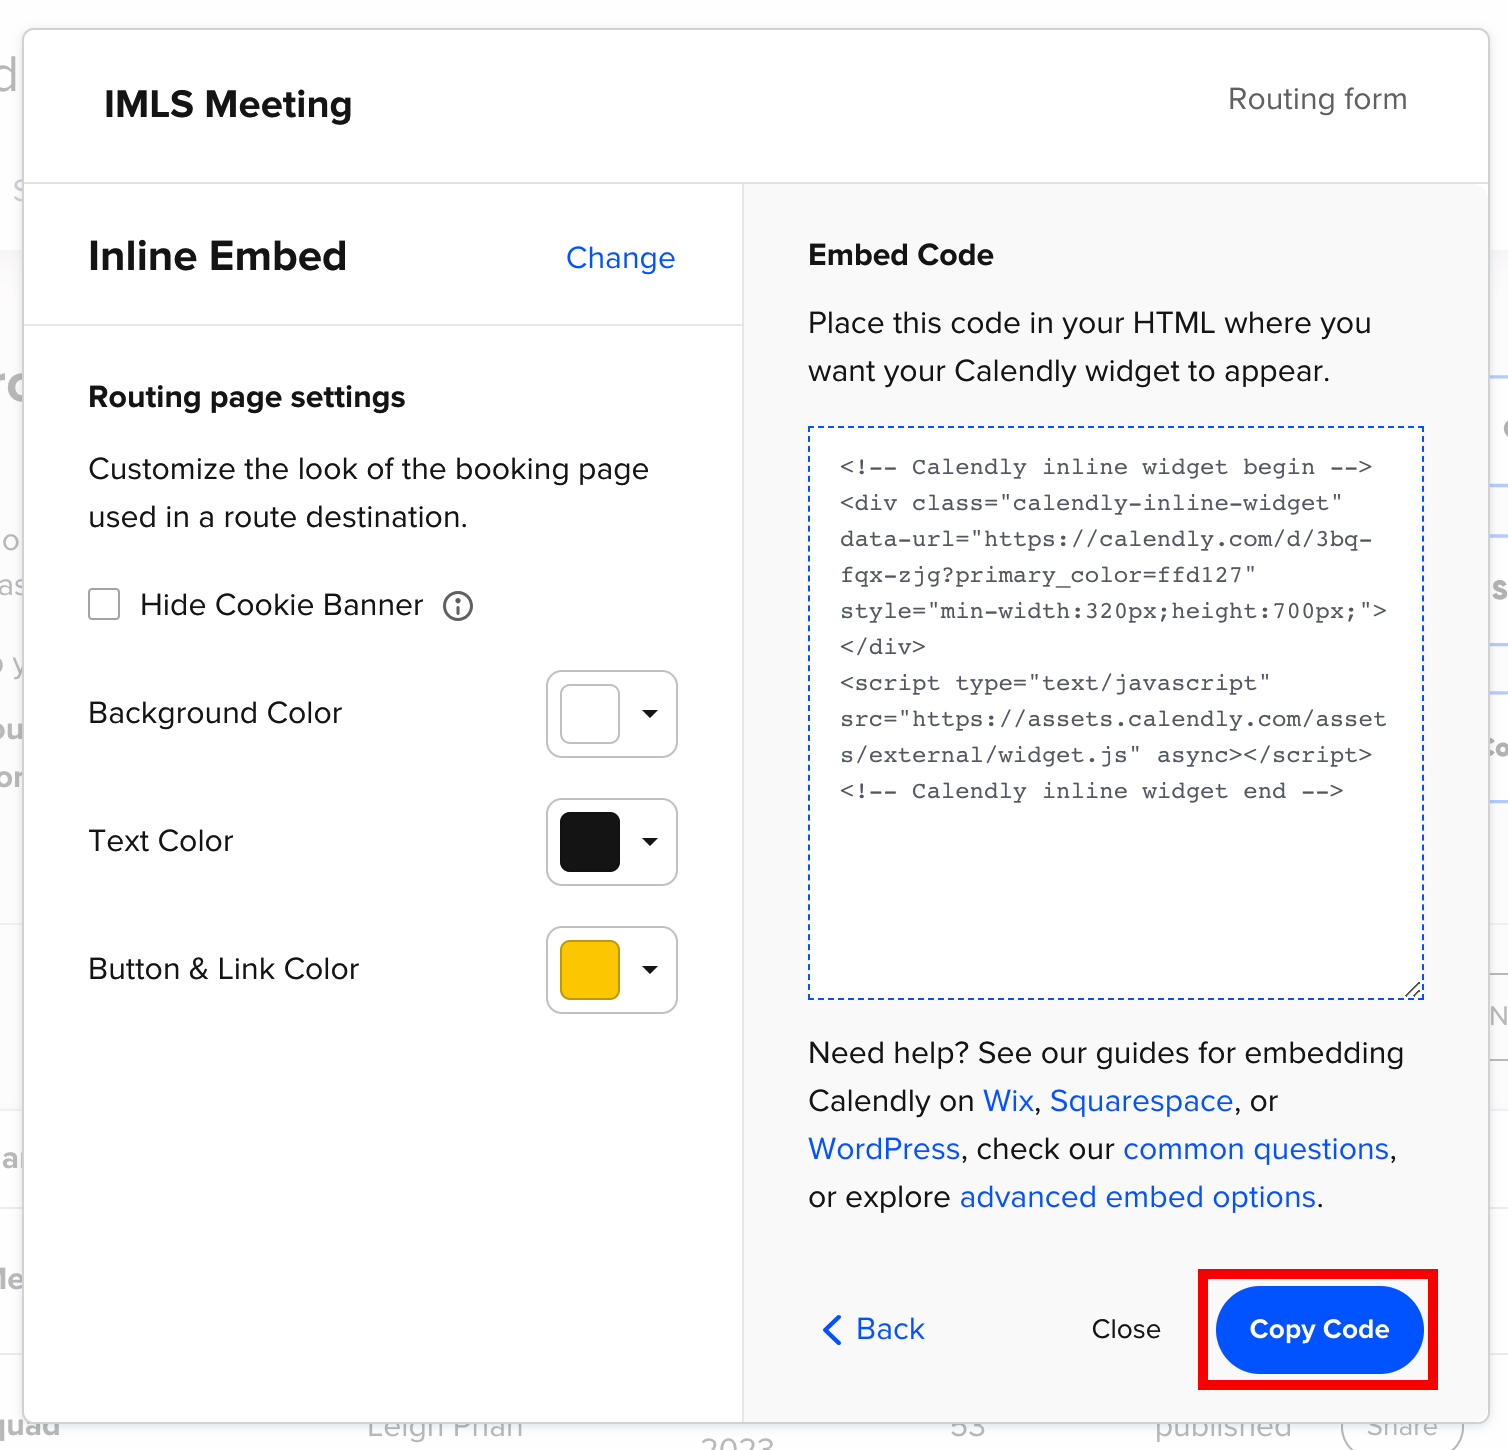The height and width of the screenshot is (1450, 1508).
Task: Click the Change embed type link
Action: 620,258
